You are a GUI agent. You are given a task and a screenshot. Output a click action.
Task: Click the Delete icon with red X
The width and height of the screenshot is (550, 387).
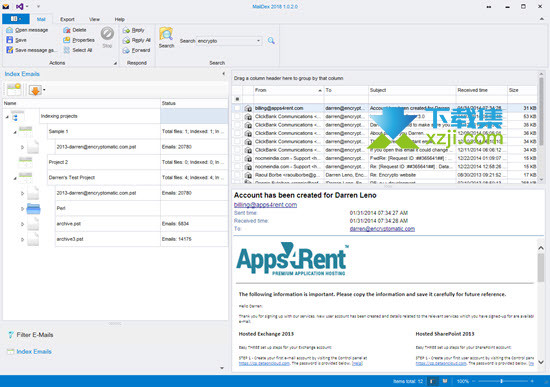67,30
